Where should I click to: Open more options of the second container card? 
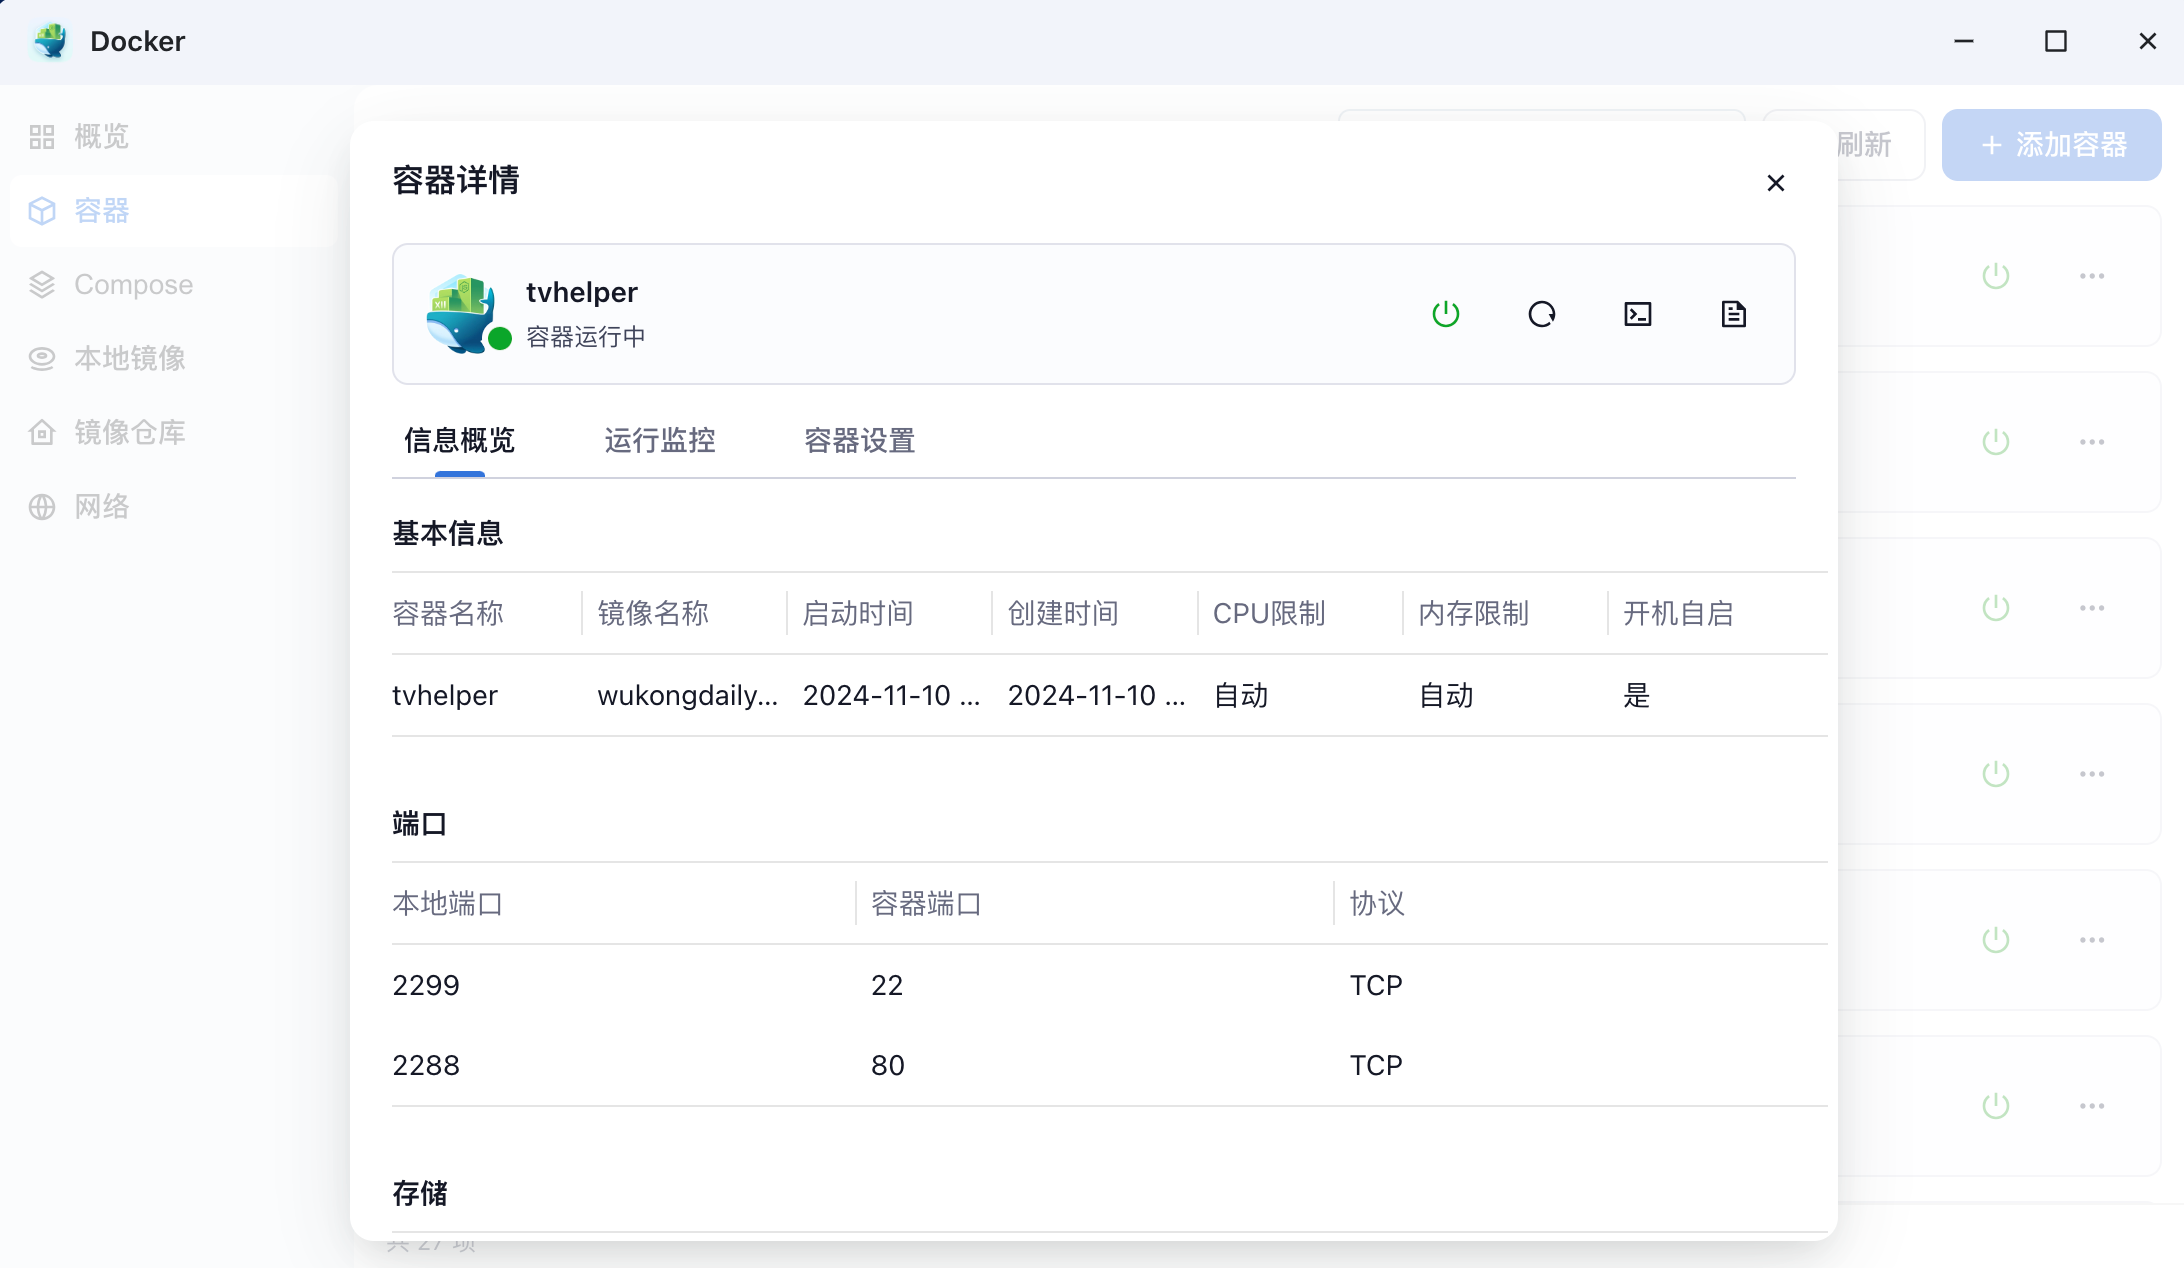tap(2092, 442)
